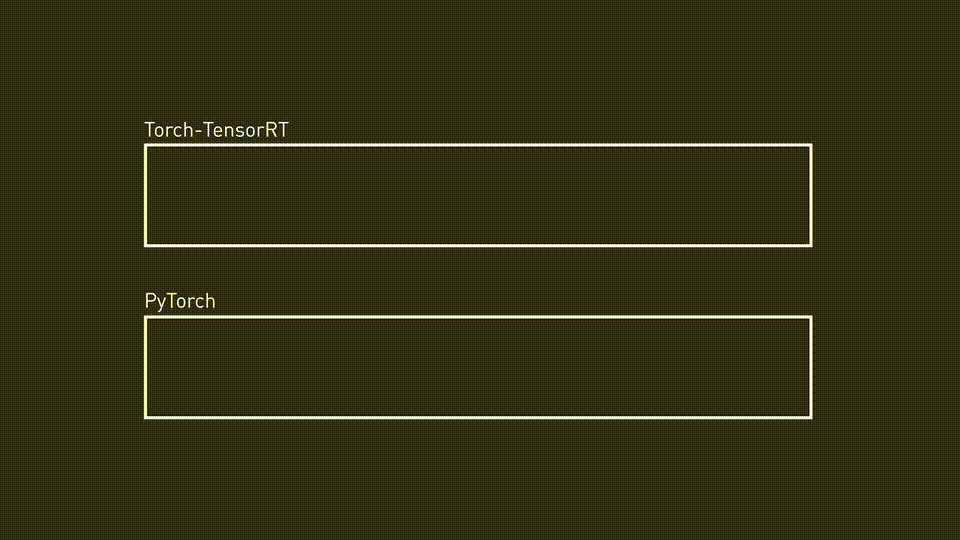The height and width of the screenshot is (540, 960).
Task: Click the top-left corner of PyTorch box
Action: 146,318
